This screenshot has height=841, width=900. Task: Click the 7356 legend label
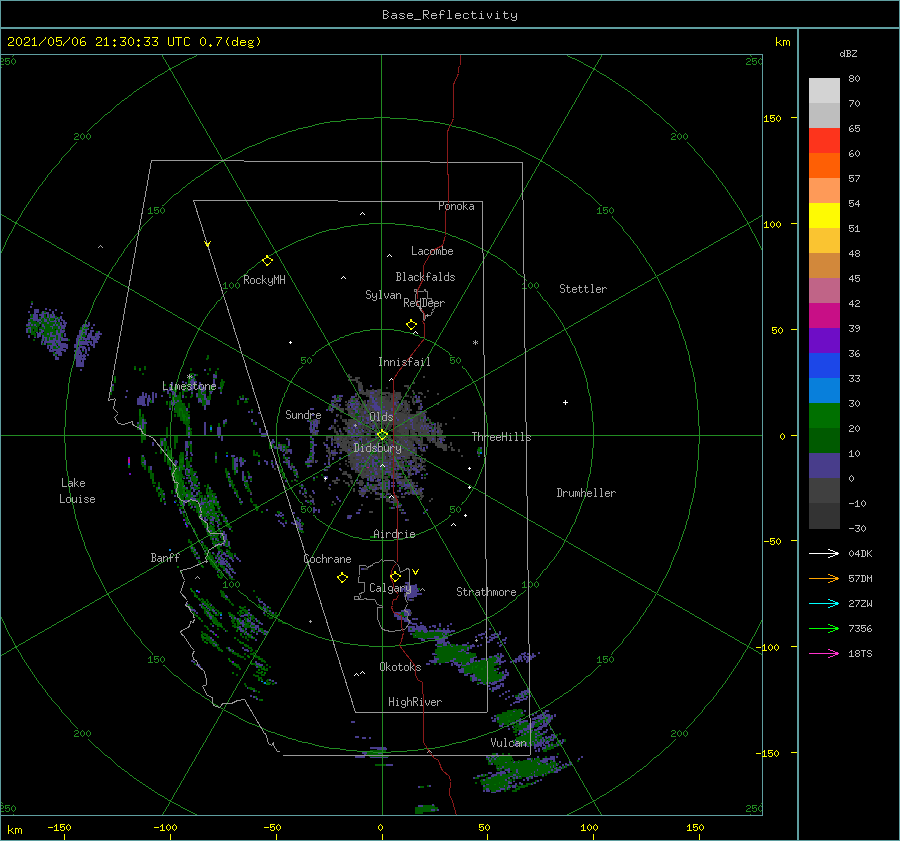860,629
